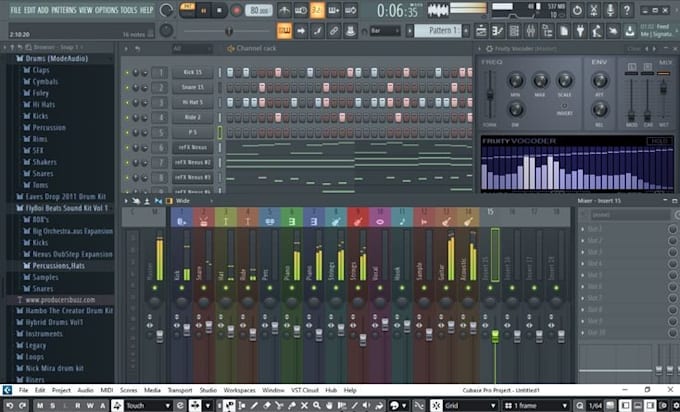Open the Piano roll view icon
Image resolution: width=680 pixels, height=412 pixels.
pos(497,31)
